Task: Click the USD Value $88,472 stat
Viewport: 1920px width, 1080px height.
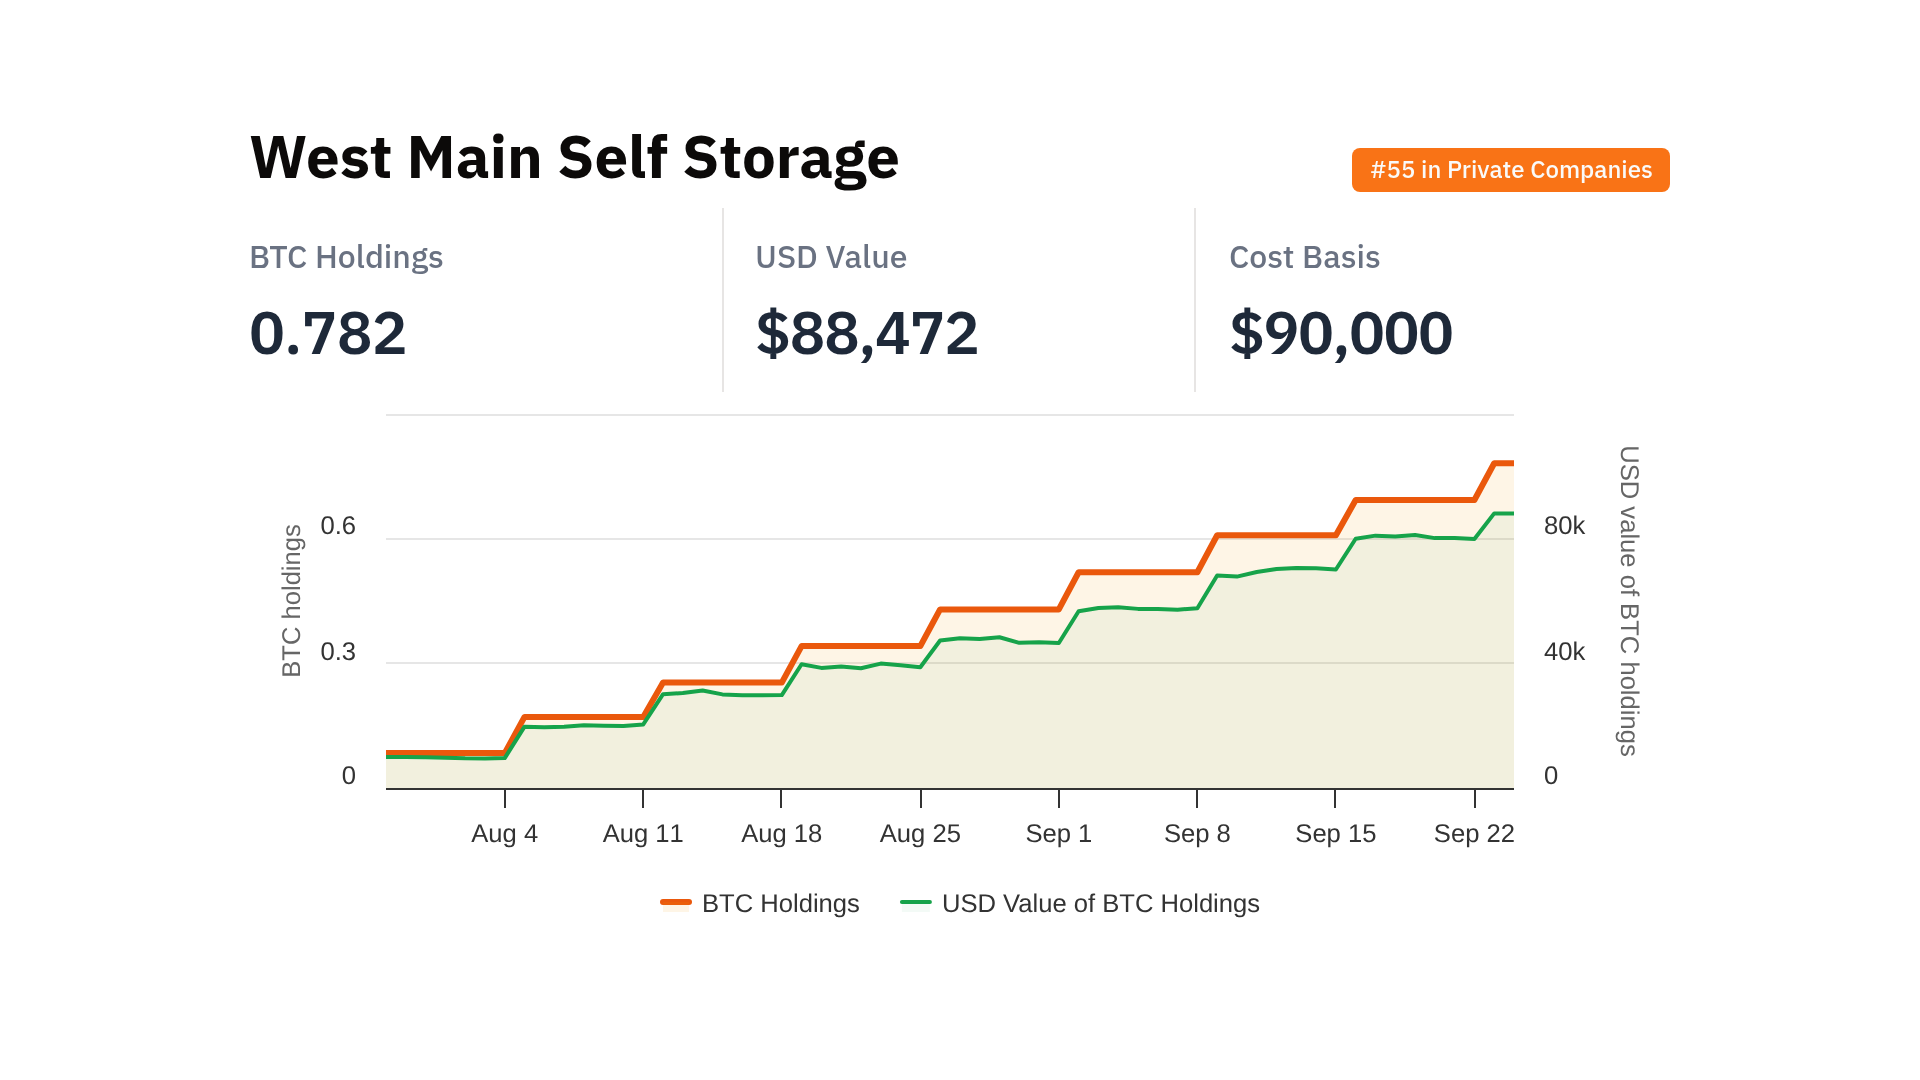Action: pyautogui.click(x=866, y=333)
